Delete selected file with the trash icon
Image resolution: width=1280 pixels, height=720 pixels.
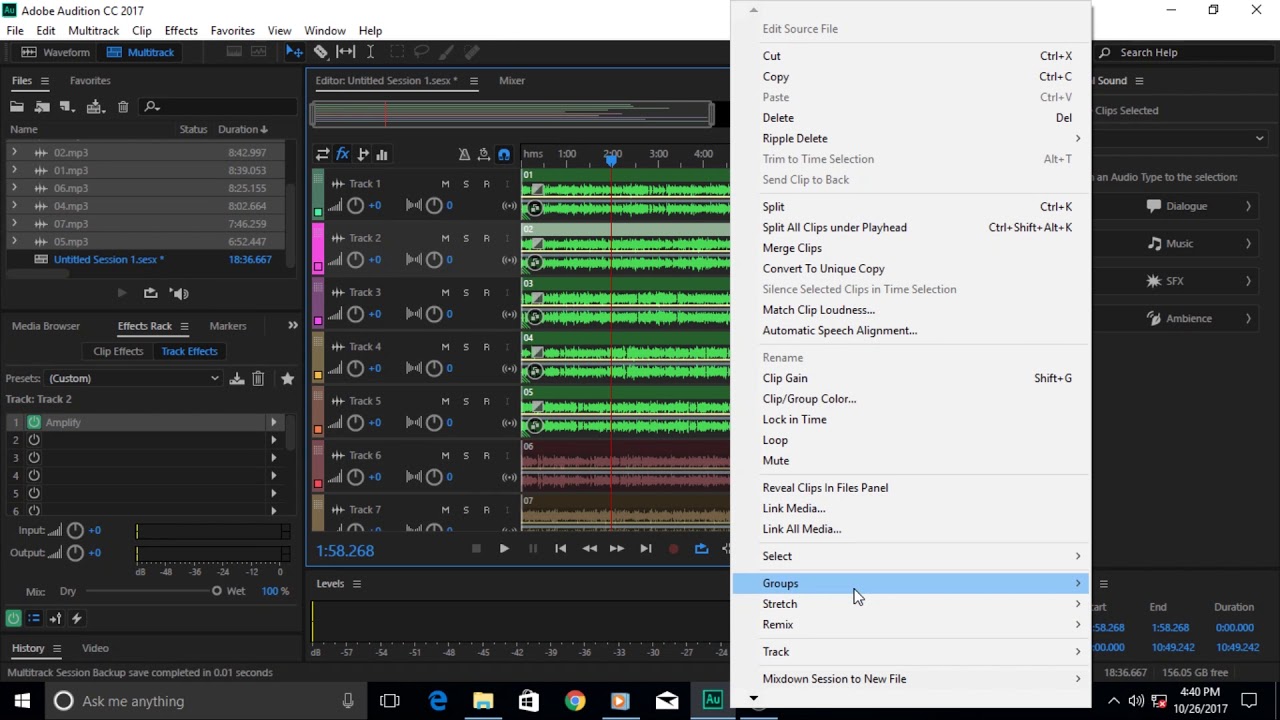(123, 107)
